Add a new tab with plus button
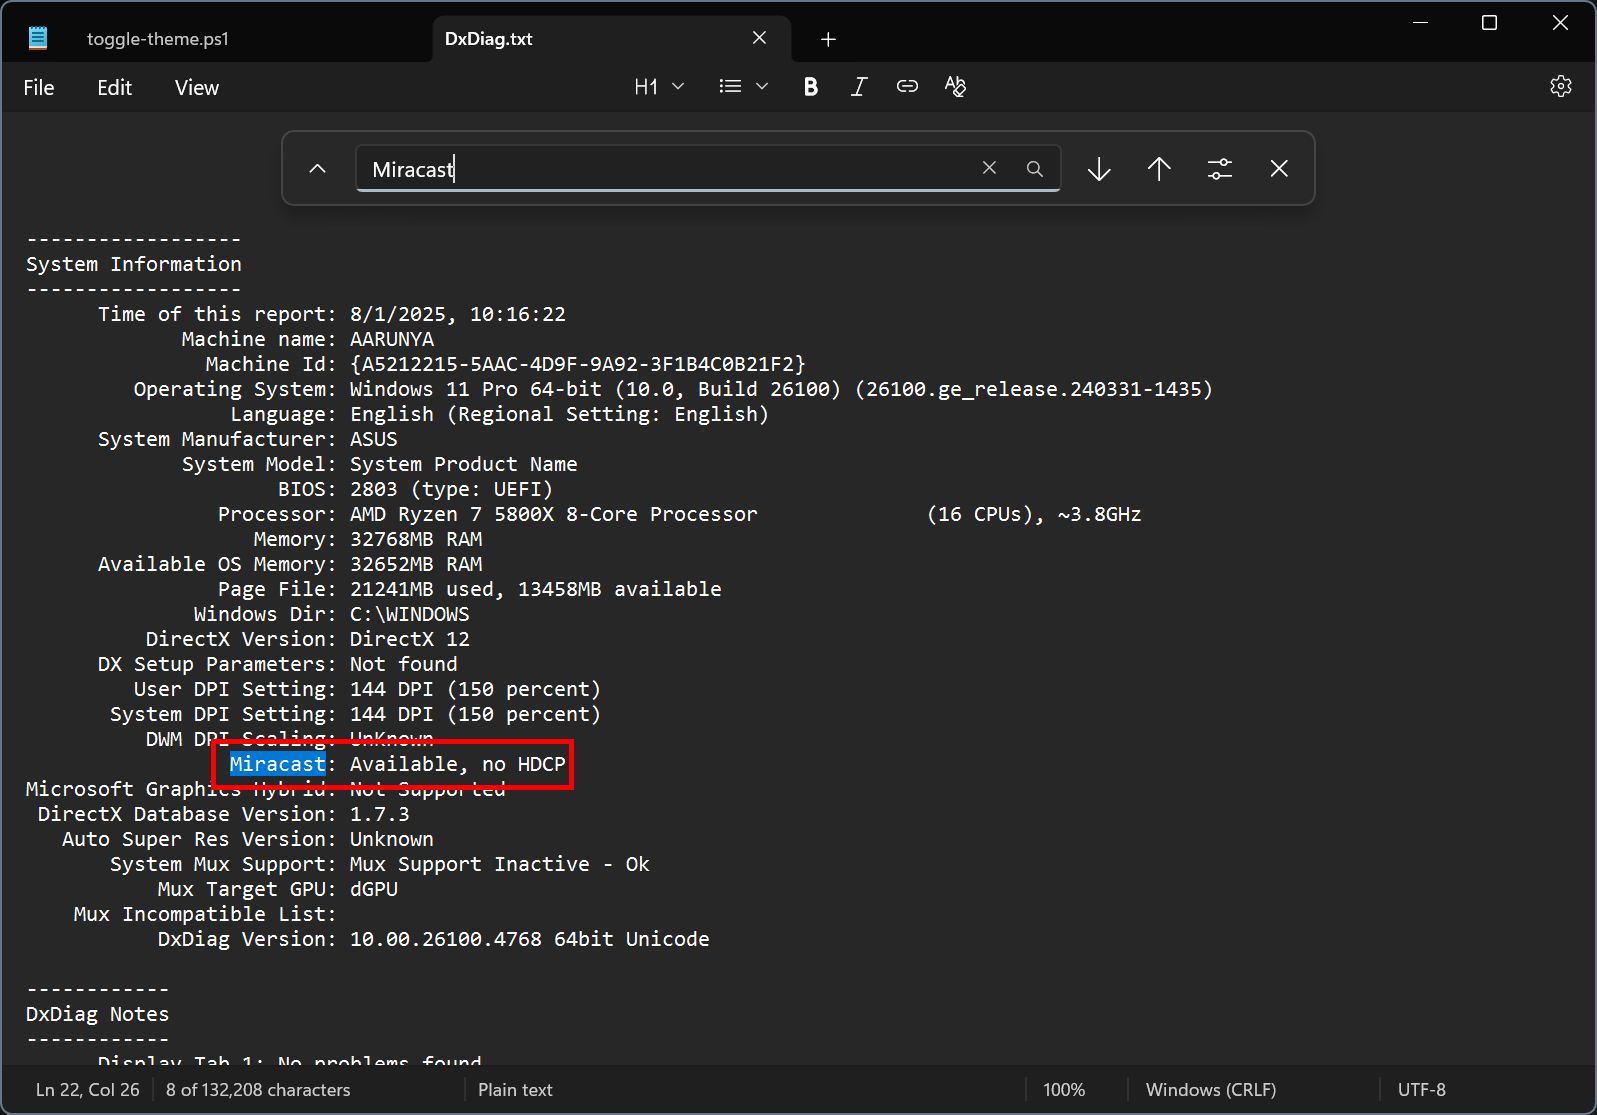1597x1115 pixels. point(828,39)
